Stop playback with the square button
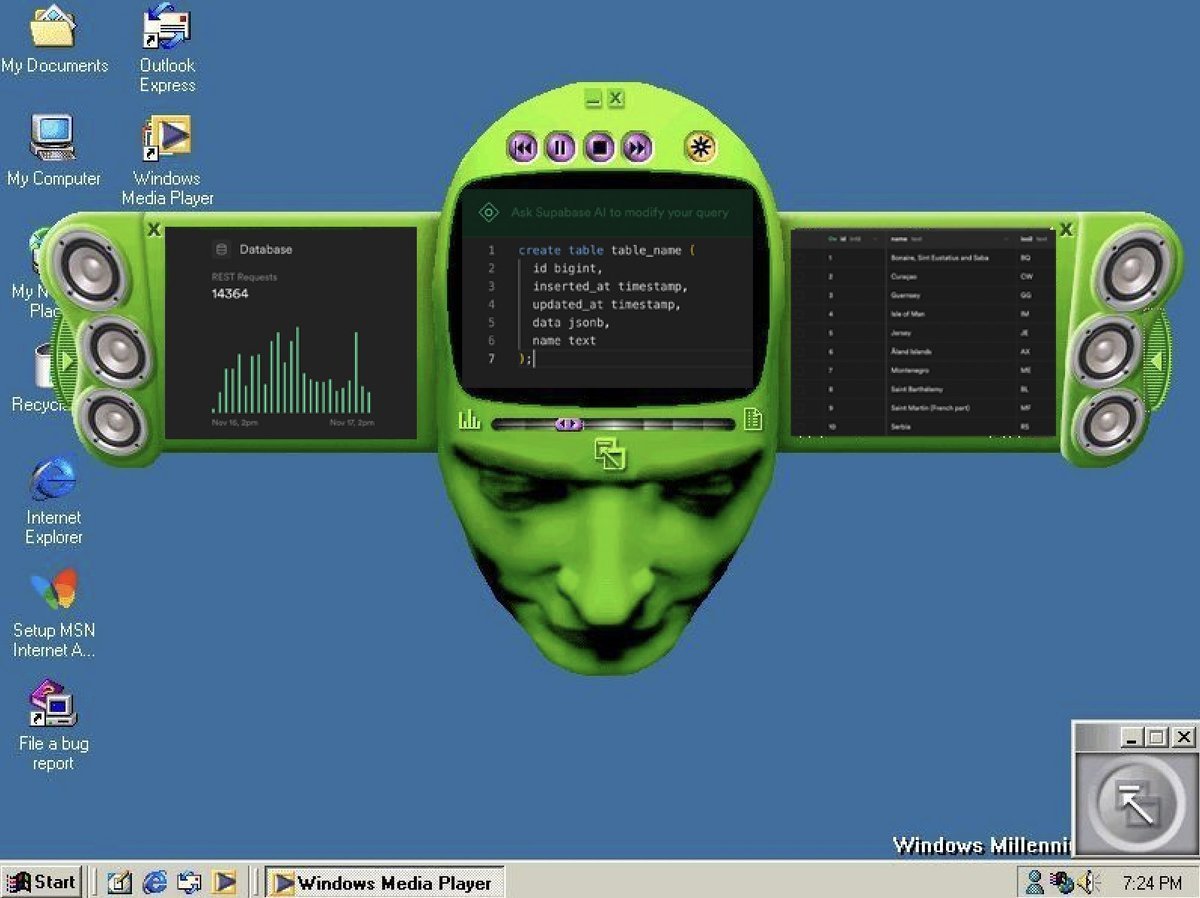 pos(599,148)
